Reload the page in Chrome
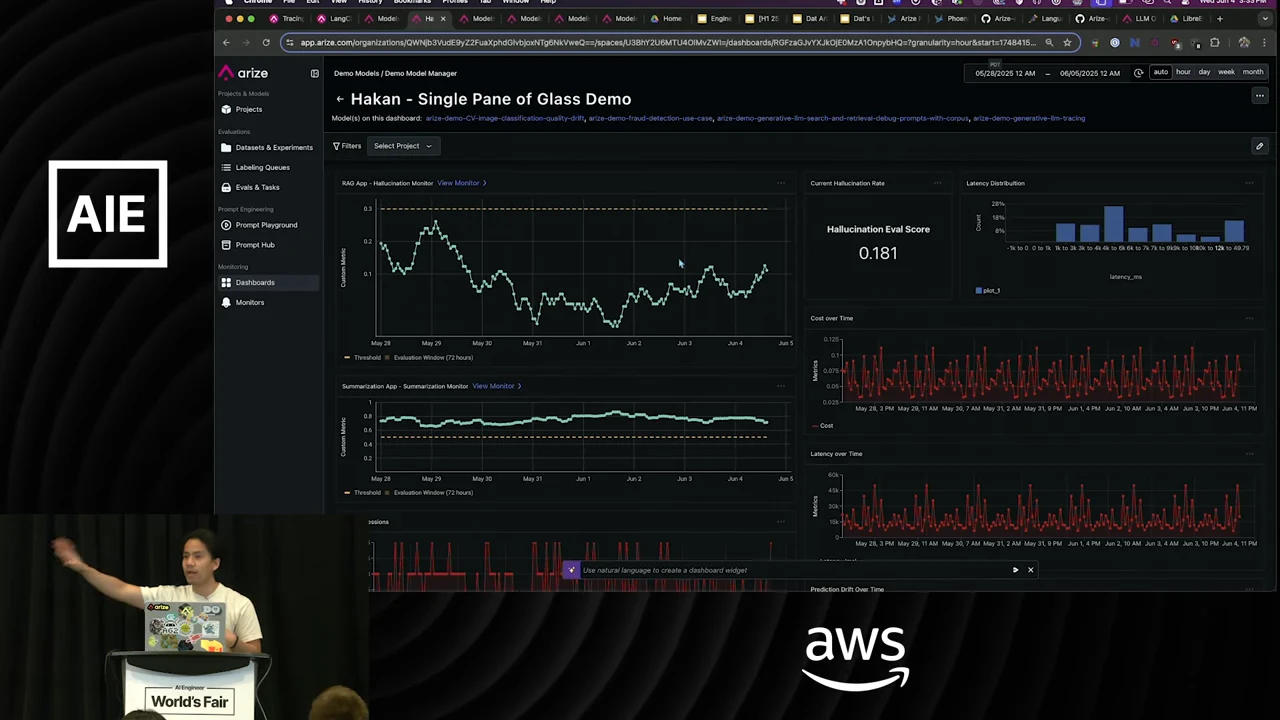 tap(266, 42)
